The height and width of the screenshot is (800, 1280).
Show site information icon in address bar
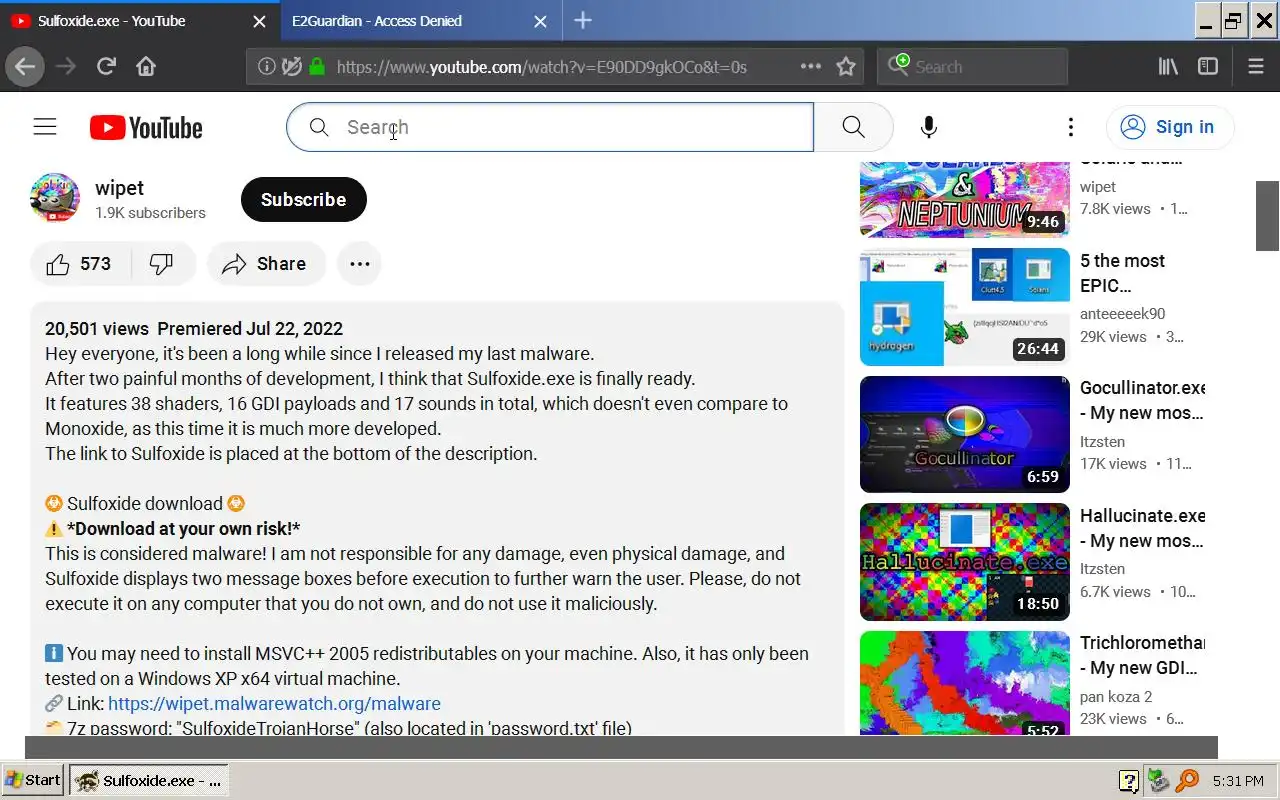266,67
